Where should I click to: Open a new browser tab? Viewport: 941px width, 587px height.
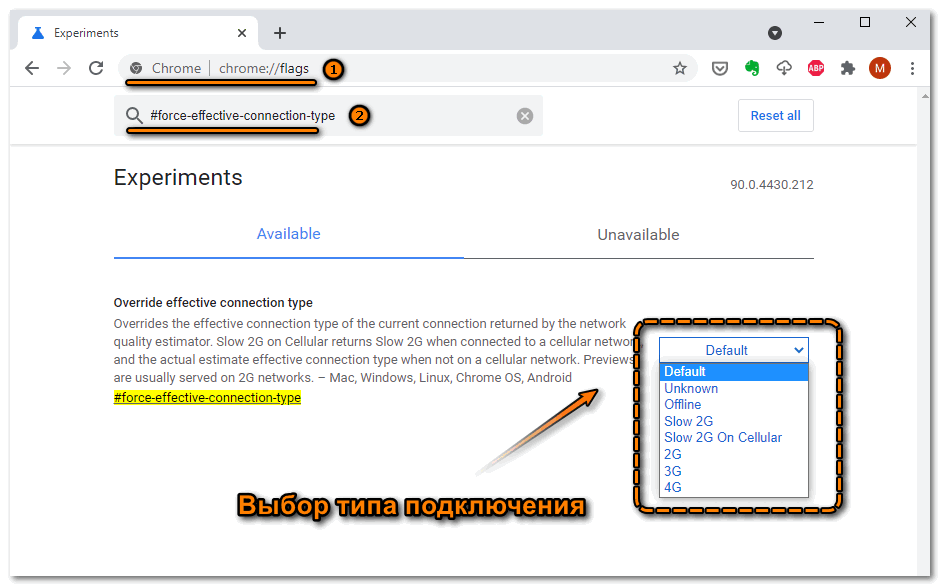click(x=280, y=33)
